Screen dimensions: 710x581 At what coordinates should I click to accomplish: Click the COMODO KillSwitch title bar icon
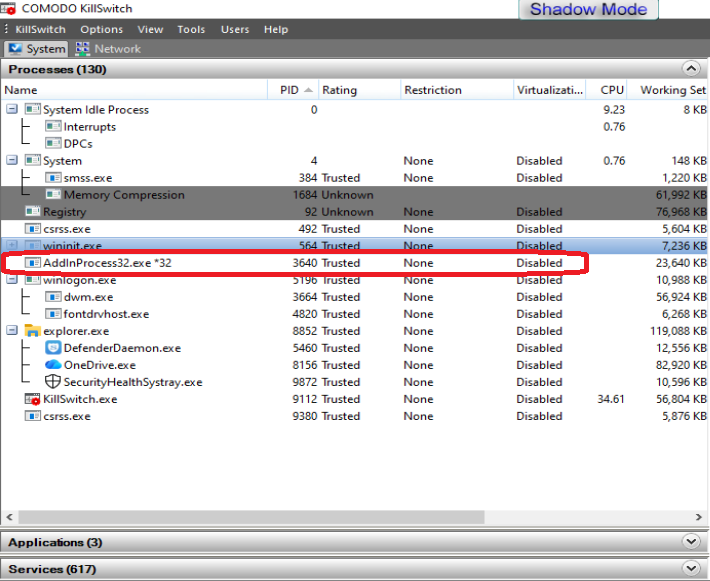tap(8, 8)
